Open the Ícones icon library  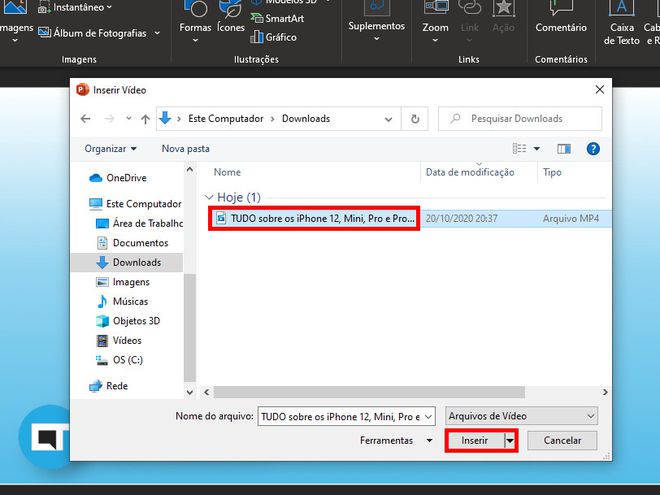(231, 19)
